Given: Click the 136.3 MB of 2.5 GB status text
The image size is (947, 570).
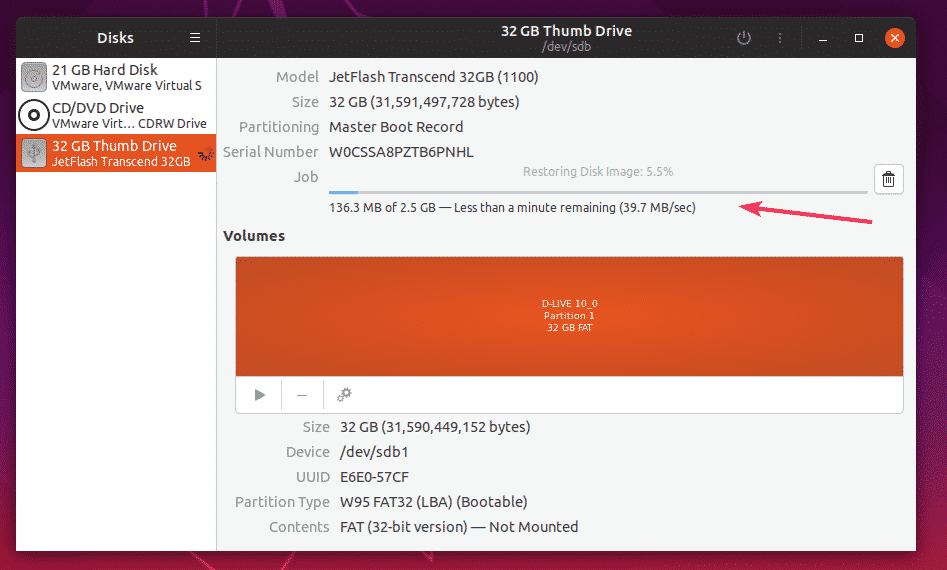Looking at the screenshot, I should point(512,208).
